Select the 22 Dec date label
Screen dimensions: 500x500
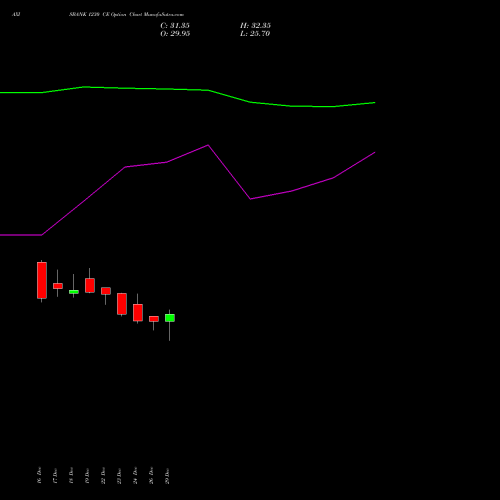103,475
